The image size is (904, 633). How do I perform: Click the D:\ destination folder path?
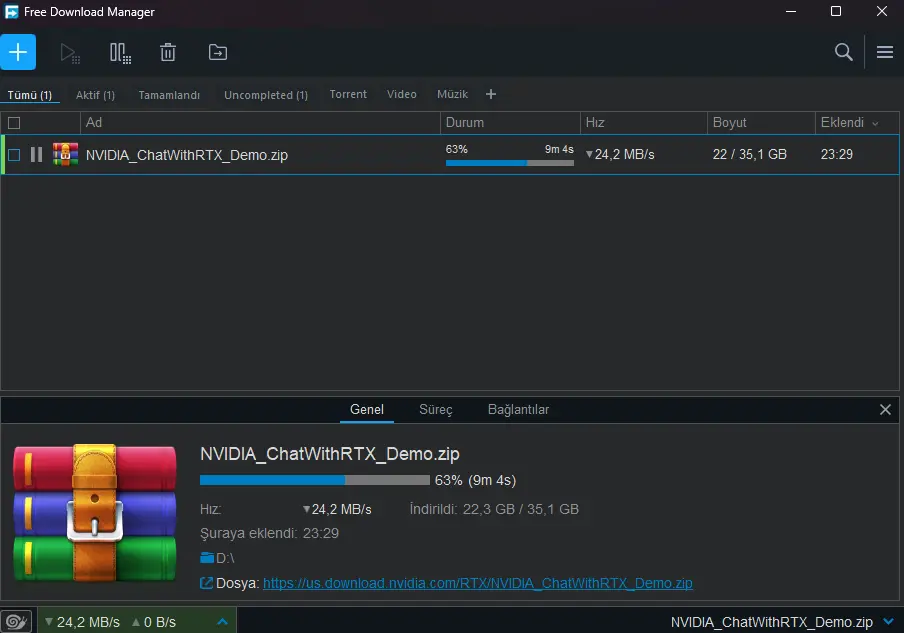click(x=225, y=558)
